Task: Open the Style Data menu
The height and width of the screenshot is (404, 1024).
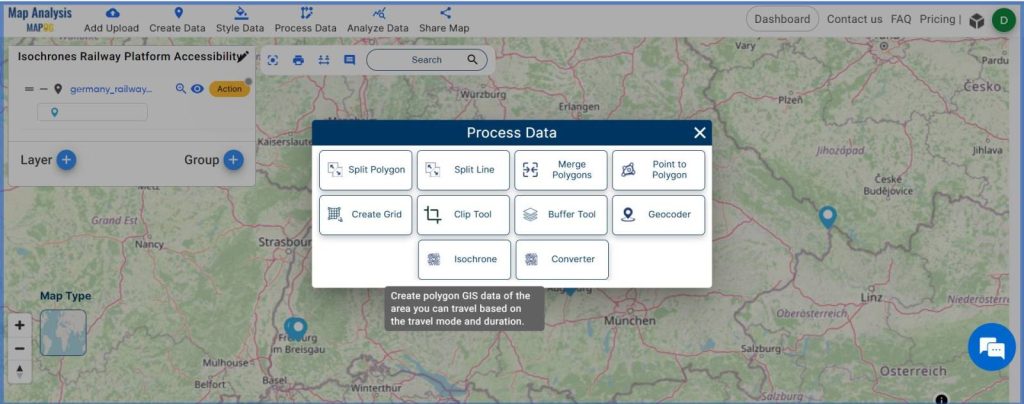Action: [240, 19]
